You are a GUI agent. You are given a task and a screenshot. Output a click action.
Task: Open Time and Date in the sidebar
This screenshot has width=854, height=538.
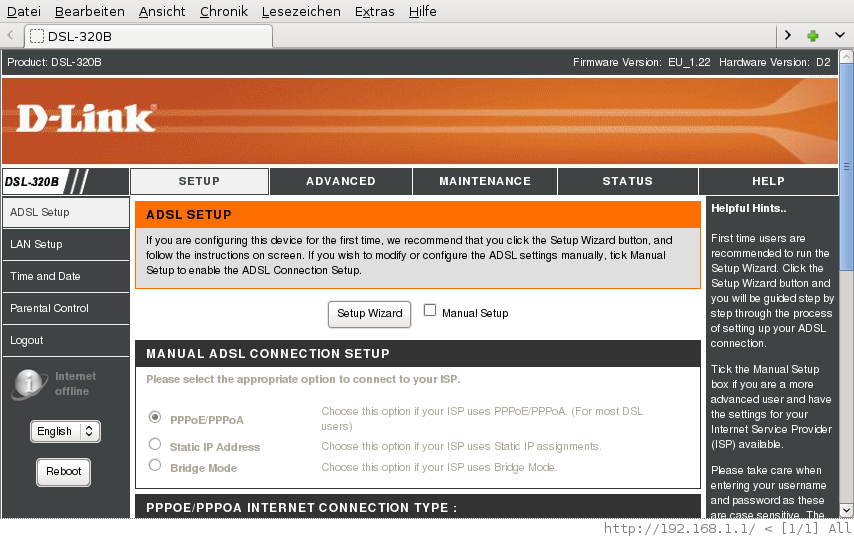[66, 277]
